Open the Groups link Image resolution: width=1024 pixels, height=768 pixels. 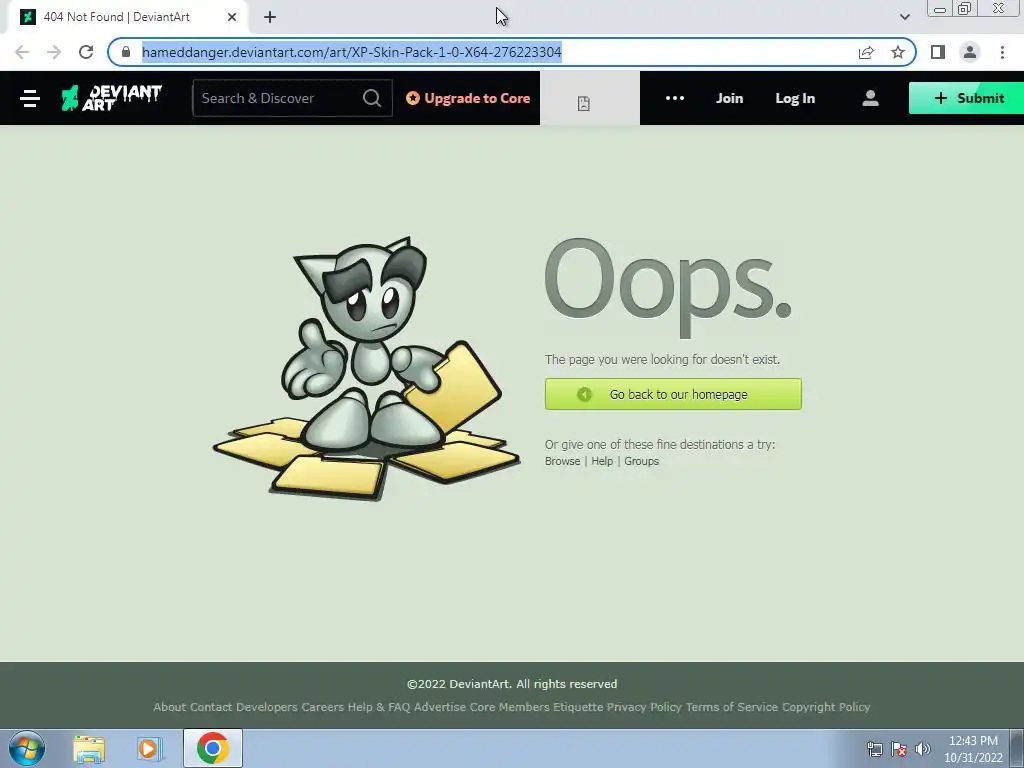[641, 461]
